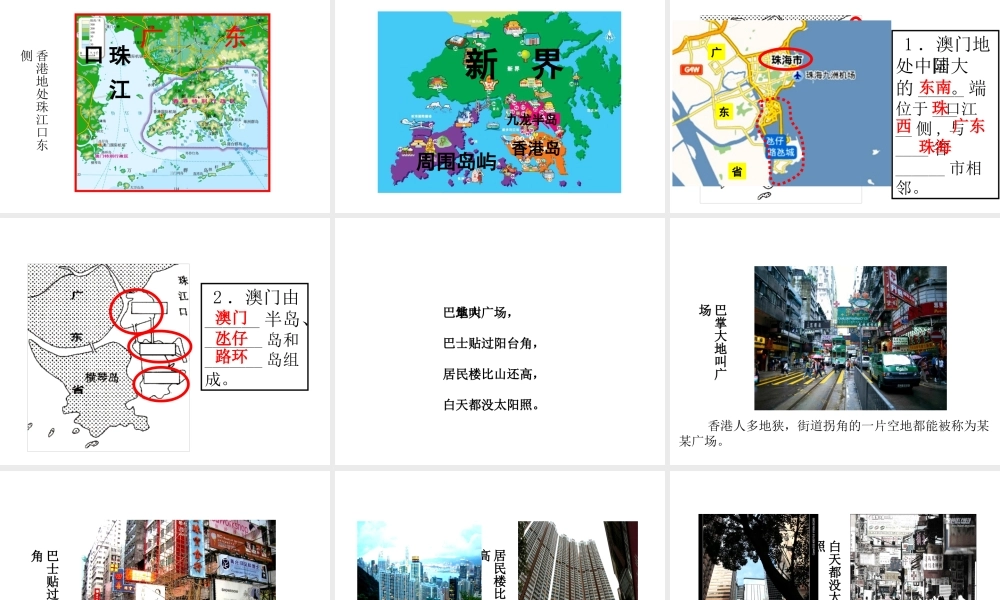Select the Hong Kong street photo with green van

point(850,338)
